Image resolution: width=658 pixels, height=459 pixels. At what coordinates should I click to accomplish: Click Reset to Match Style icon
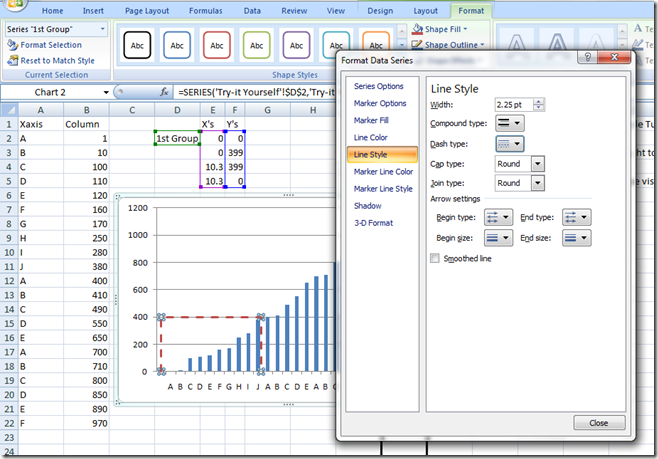click(12, 61)
